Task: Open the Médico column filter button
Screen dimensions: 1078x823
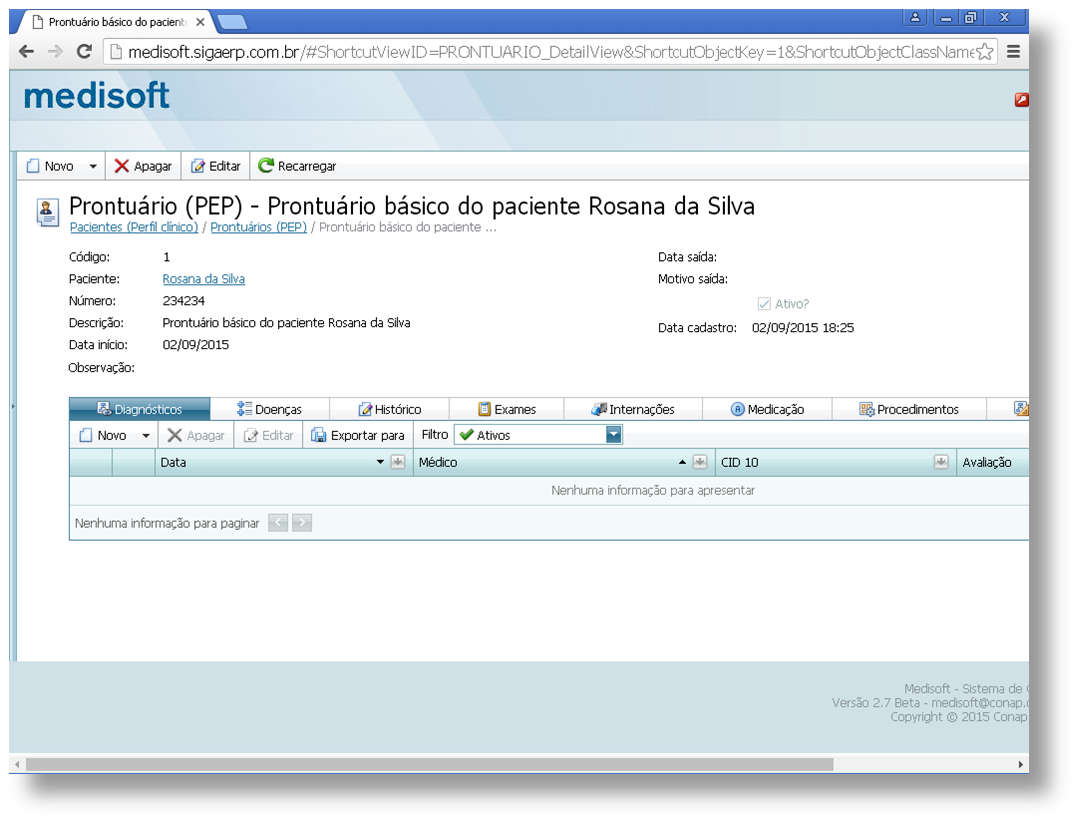Action: 700,462
